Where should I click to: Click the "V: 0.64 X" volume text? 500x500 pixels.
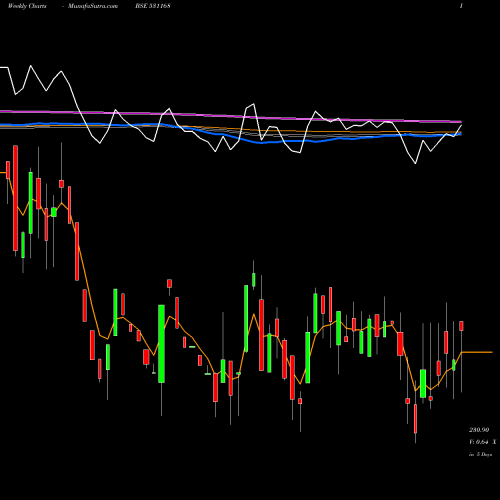[x=483, y=442]
